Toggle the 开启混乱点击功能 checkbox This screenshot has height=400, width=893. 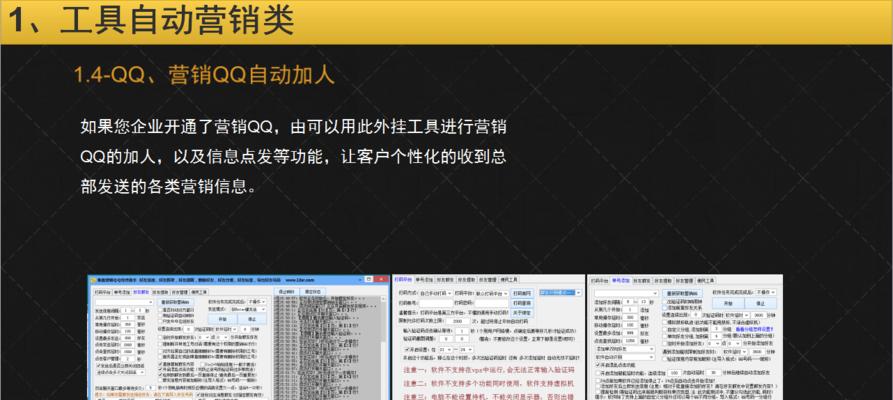(599, 365)
